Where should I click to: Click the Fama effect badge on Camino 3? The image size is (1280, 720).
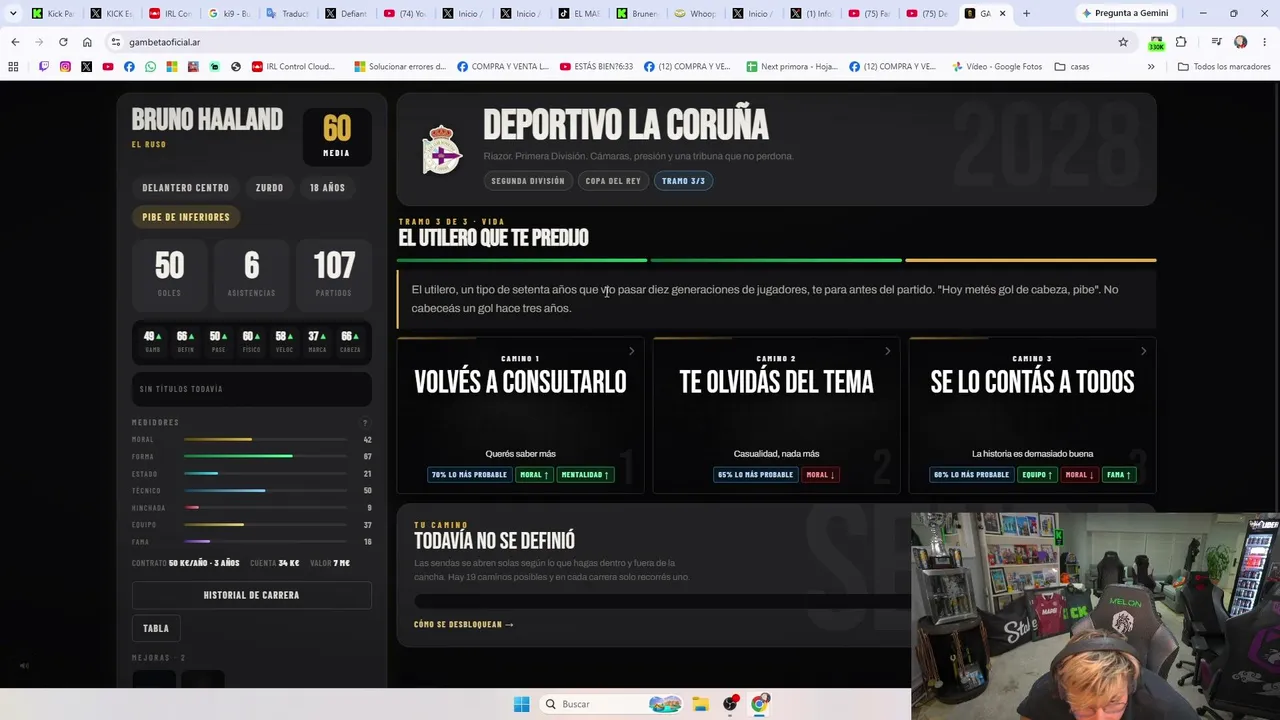[1119, 475]
